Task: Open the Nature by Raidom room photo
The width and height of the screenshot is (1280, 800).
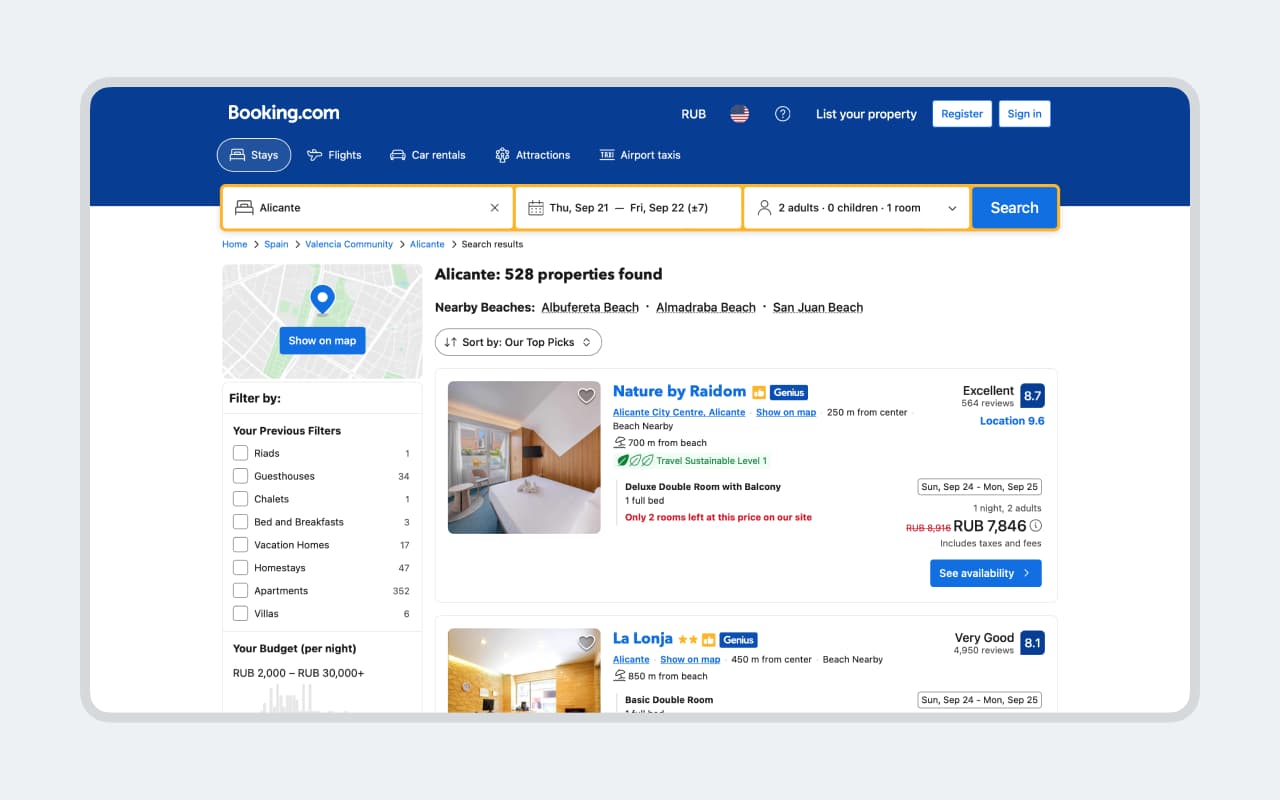Action: pyautogui.click(x=524, y=457)
